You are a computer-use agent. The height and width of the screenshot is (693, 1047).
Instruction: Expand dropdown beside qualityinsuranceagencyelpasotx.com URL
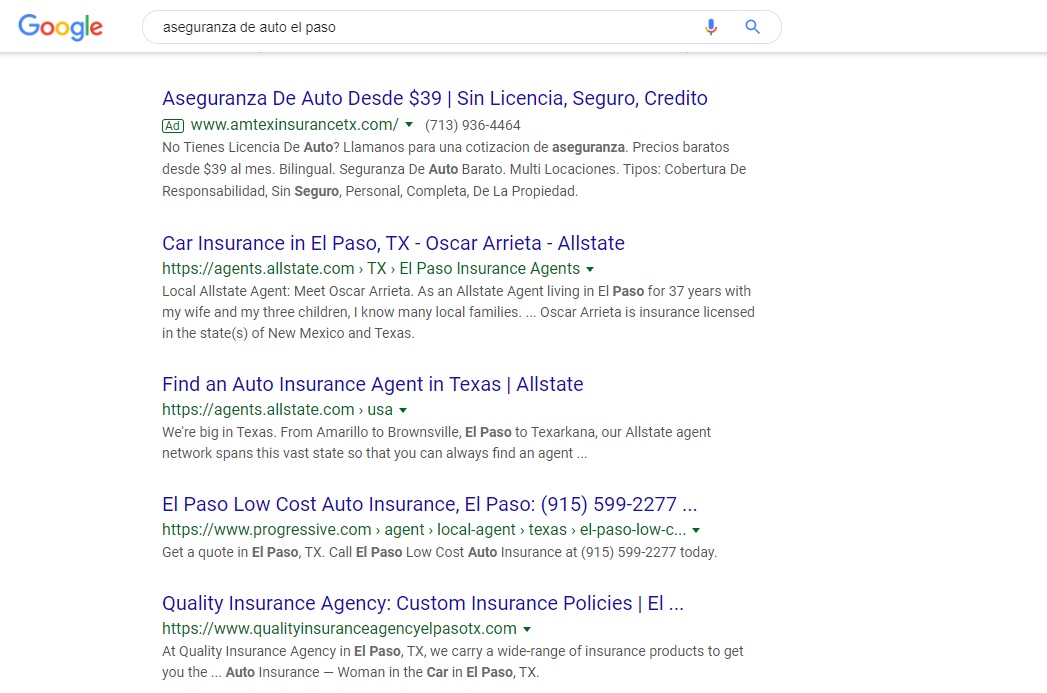point(527,629)
